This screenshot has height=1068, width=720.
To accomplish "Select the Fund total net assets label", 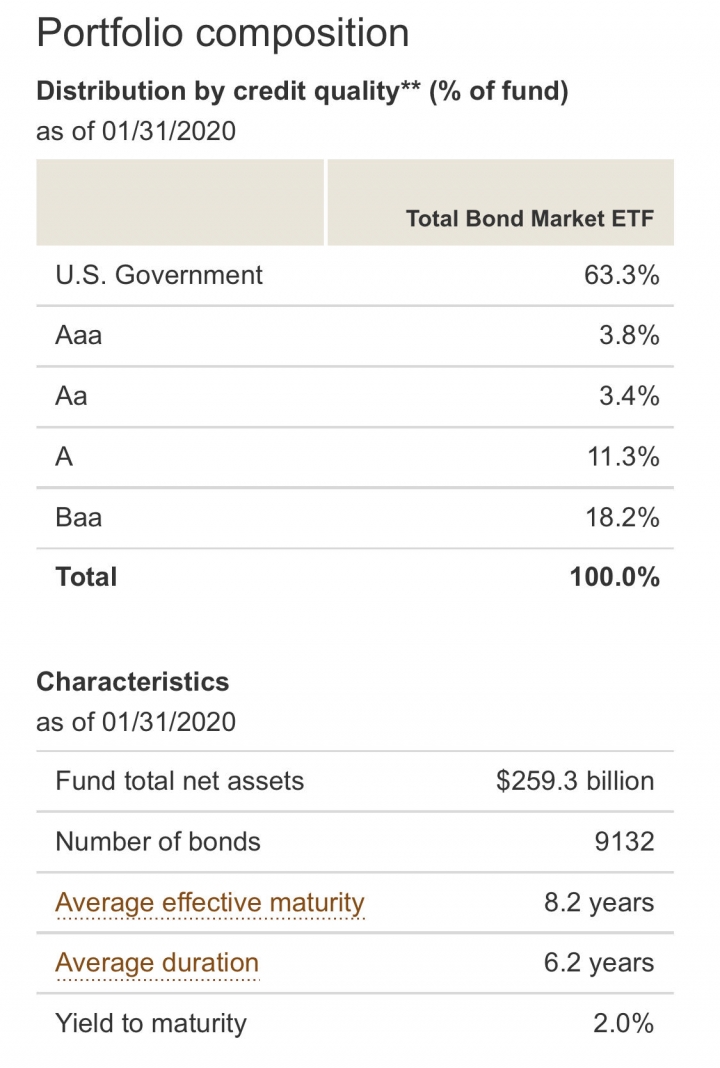I will (180, 781).
